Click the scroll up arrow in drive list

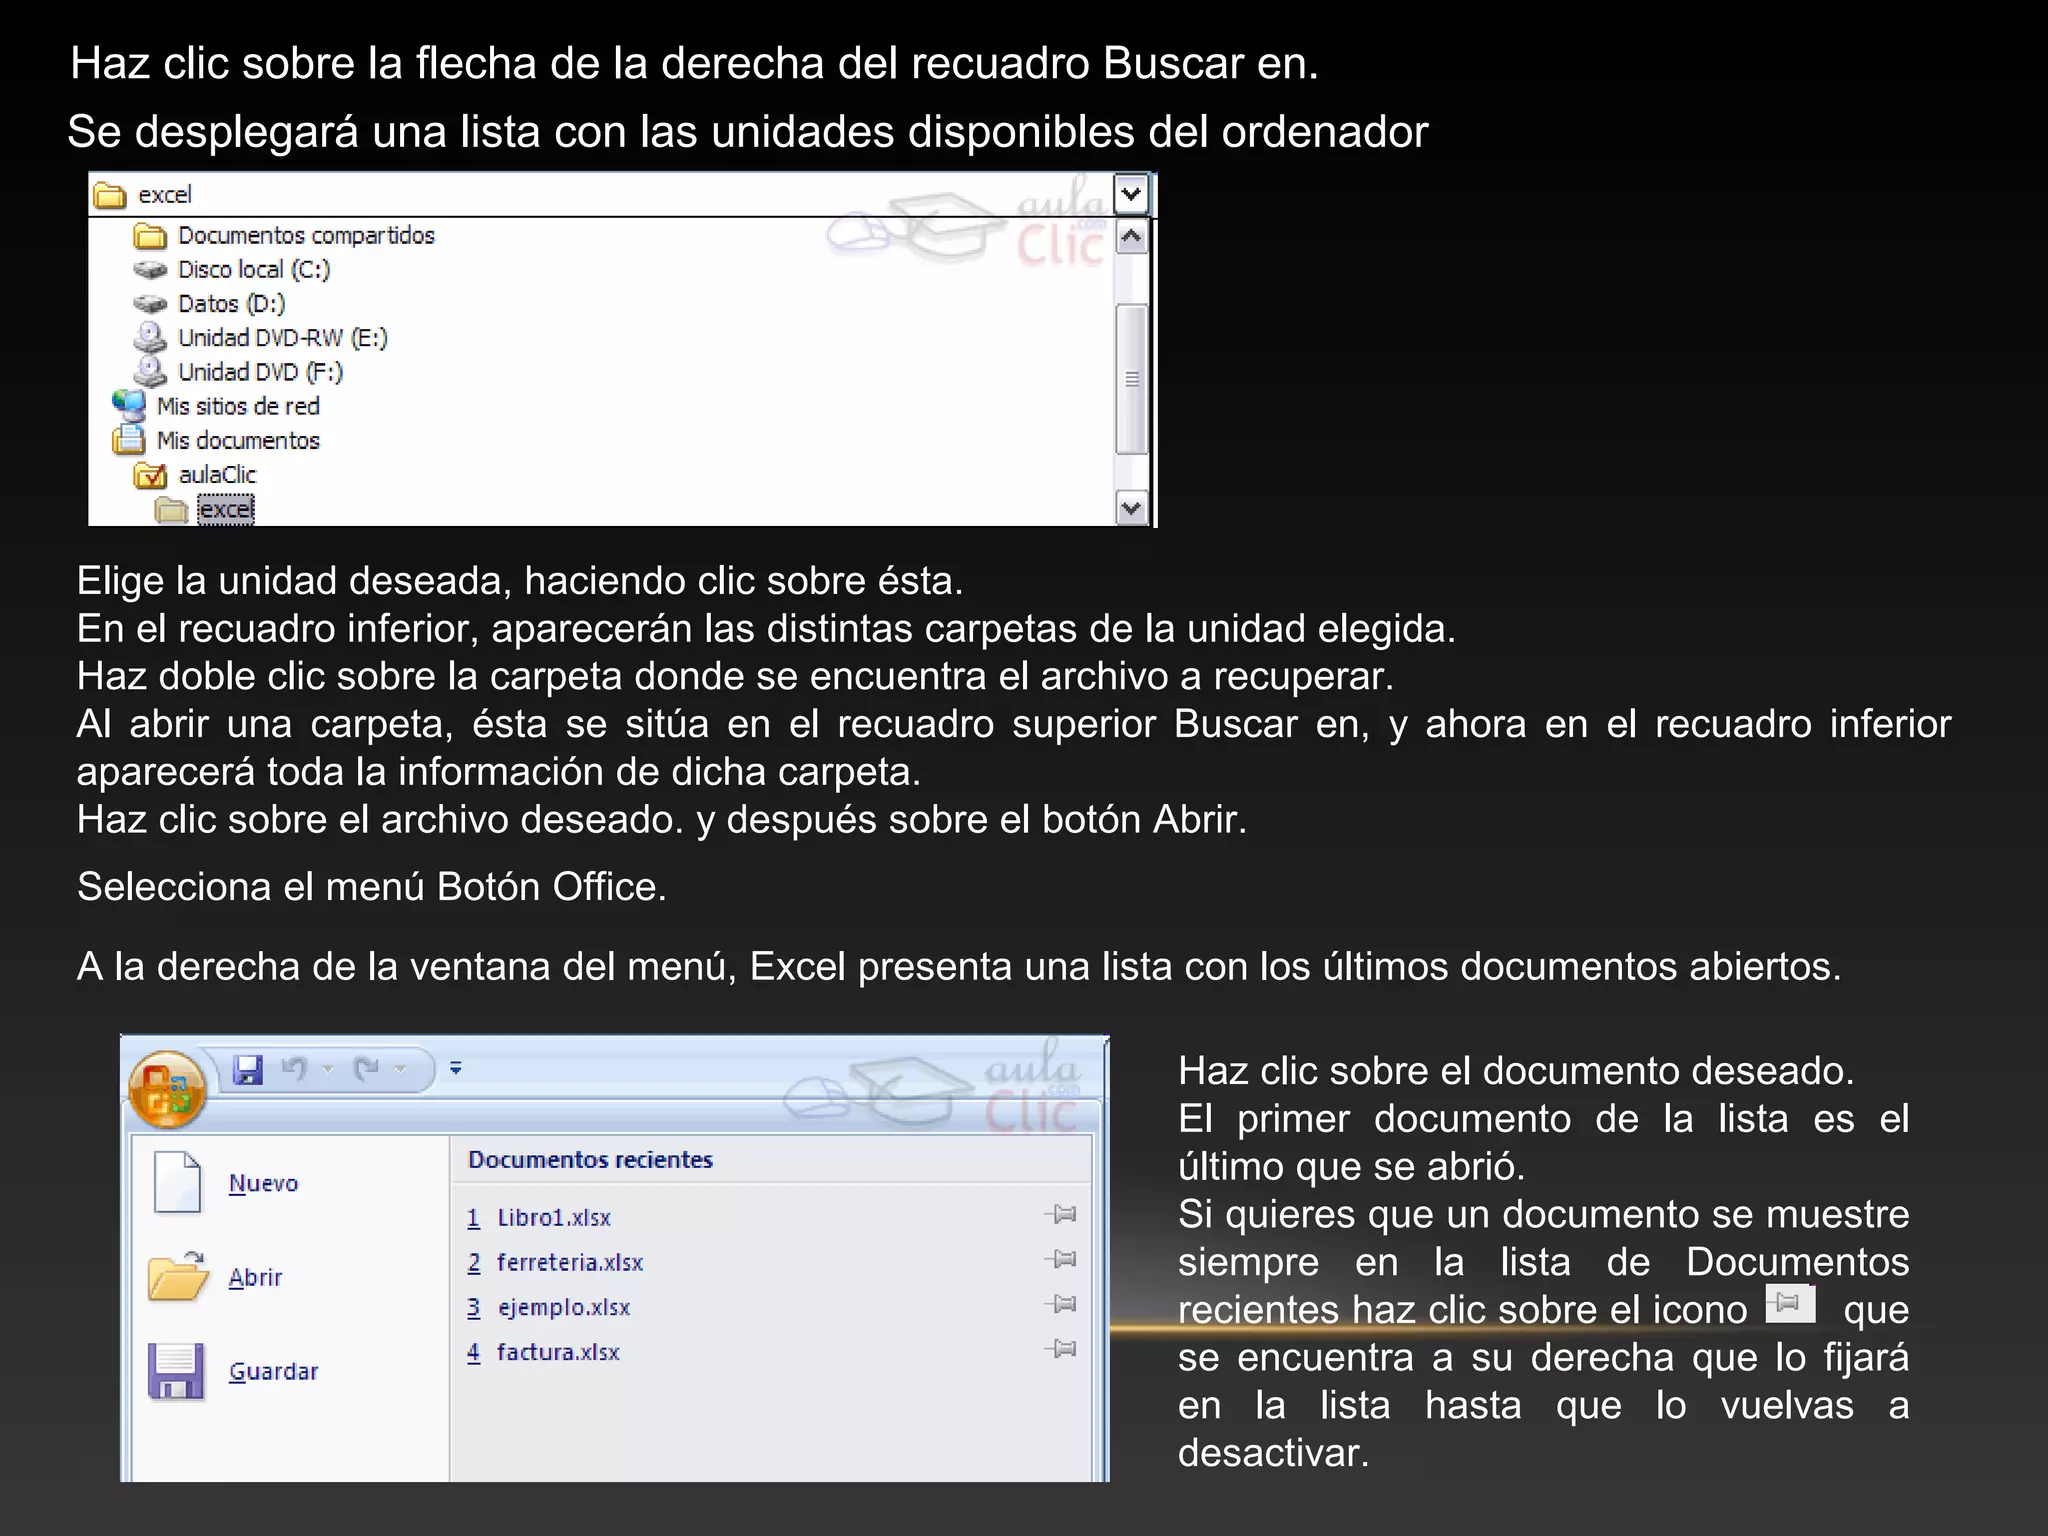click(1131, 237)
